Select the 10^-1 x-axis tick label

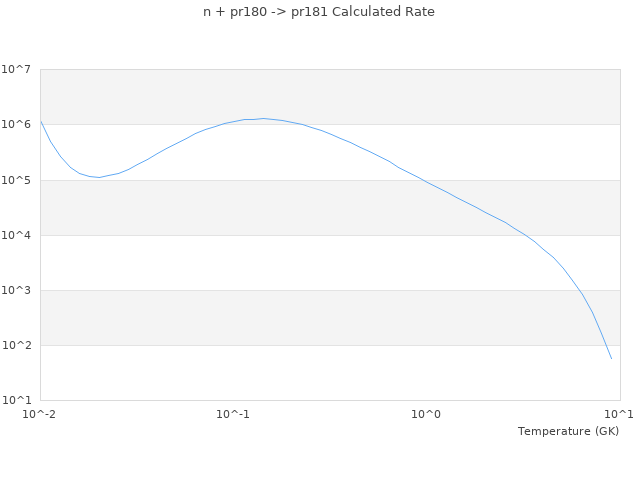pos(233,414)
